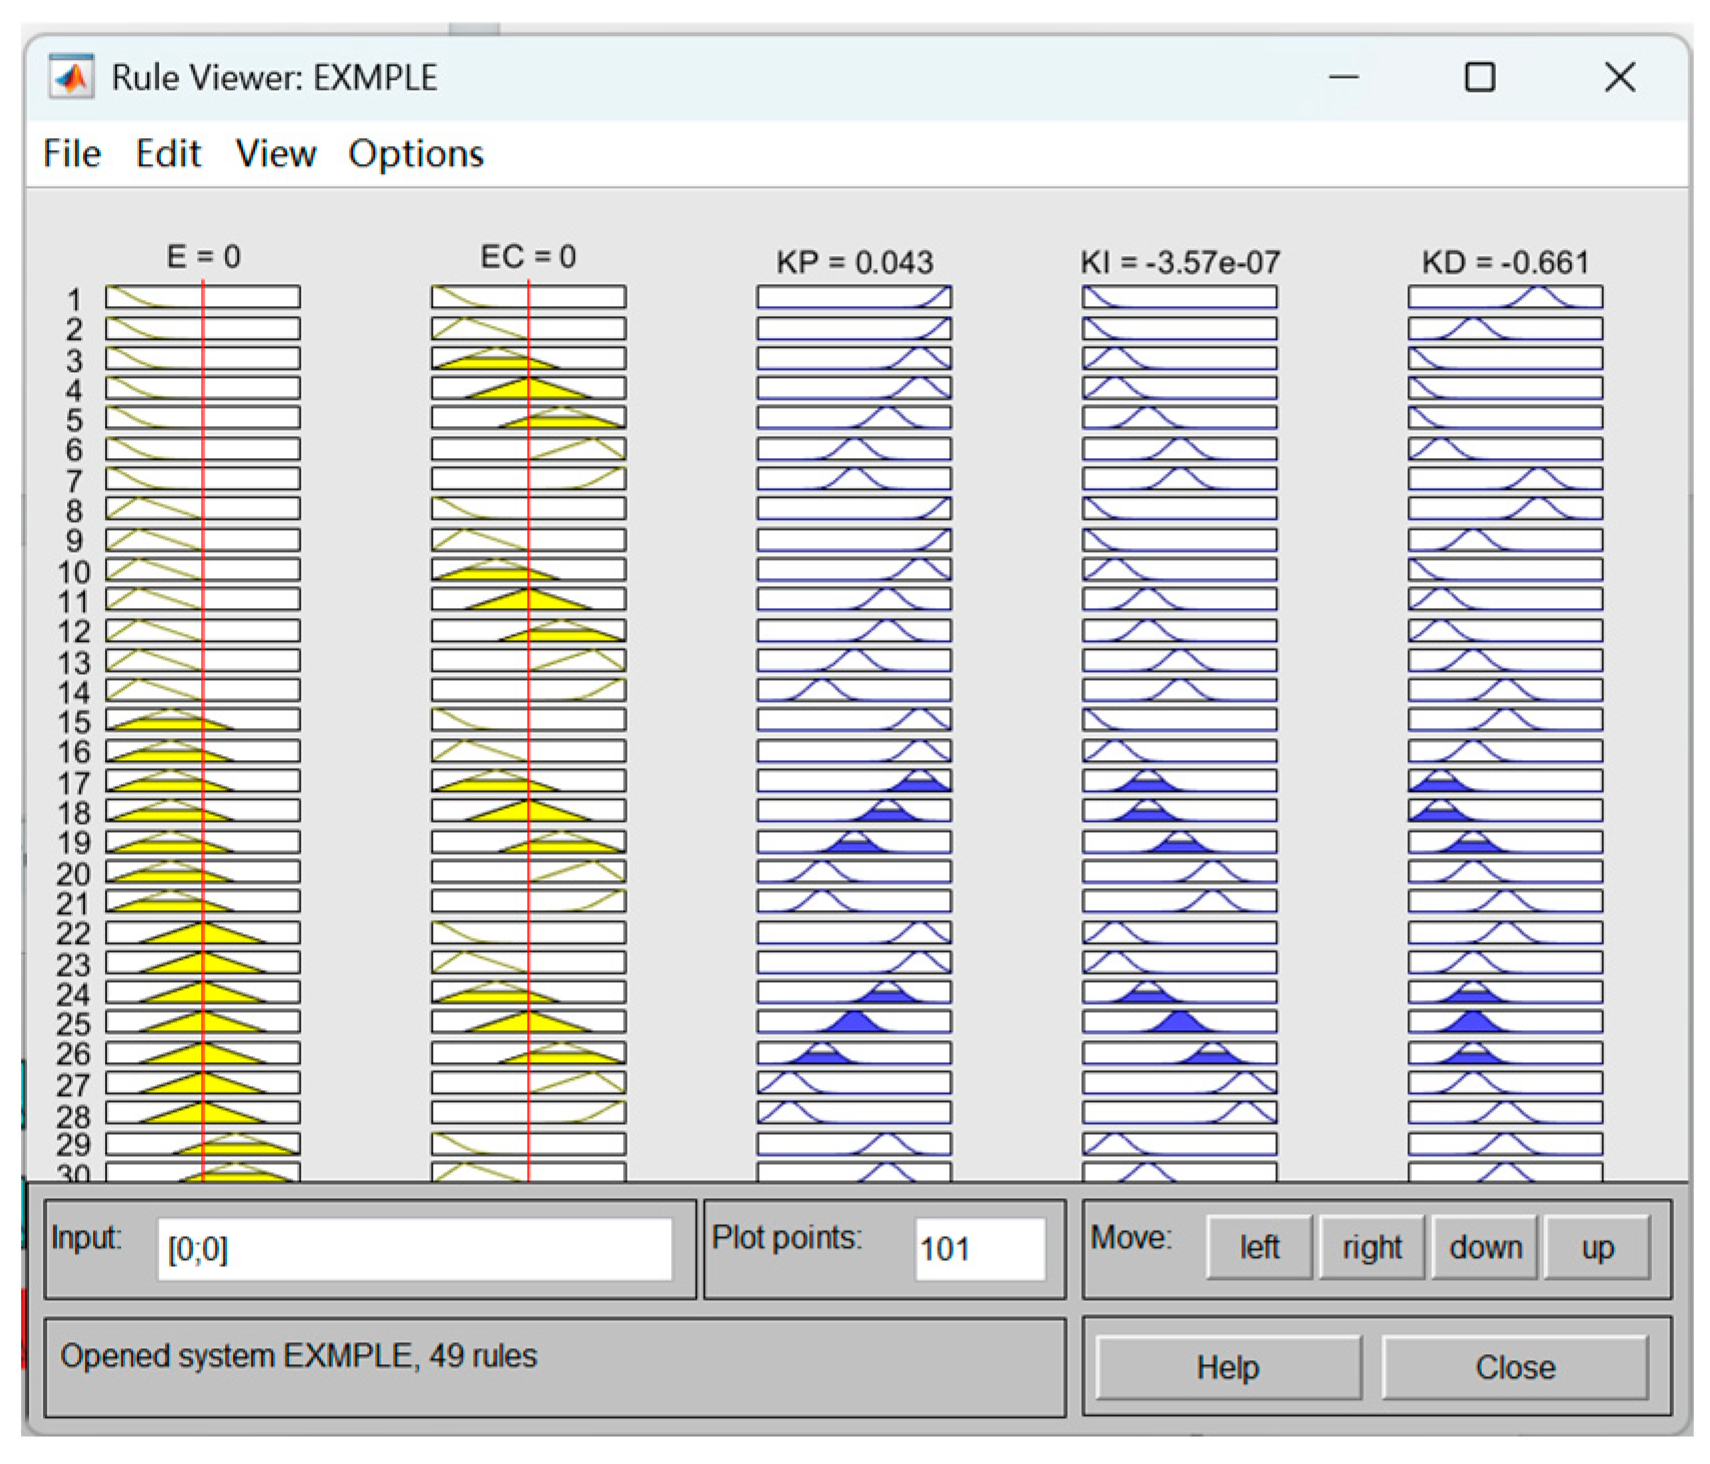Screen dimensions: 1710x1464
Task: Open Help for the Rule Viewer
Action: pos(1228,1367)
